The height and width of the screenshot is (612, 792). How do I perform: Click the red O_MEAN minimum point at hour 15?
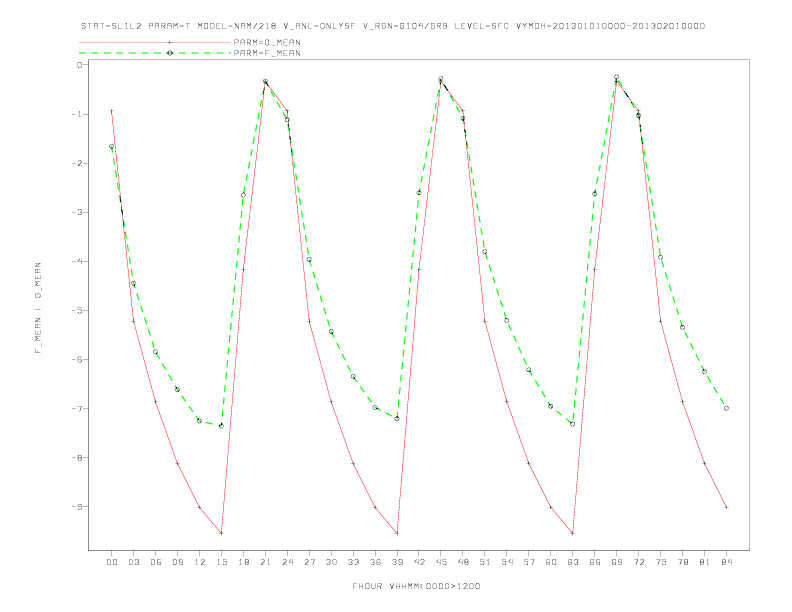(221, 533)
